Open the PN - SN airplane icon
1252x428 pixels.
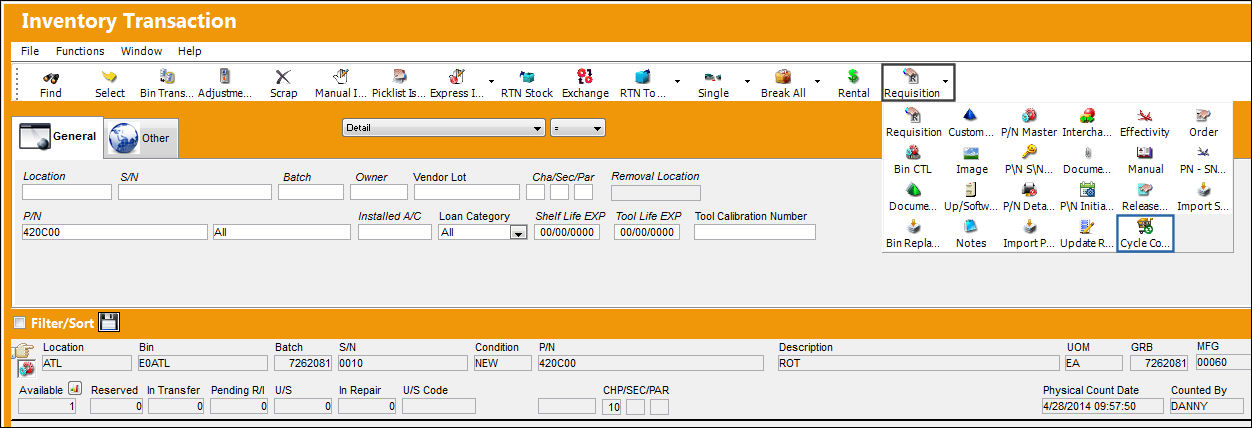click(x=1203, y=153)
